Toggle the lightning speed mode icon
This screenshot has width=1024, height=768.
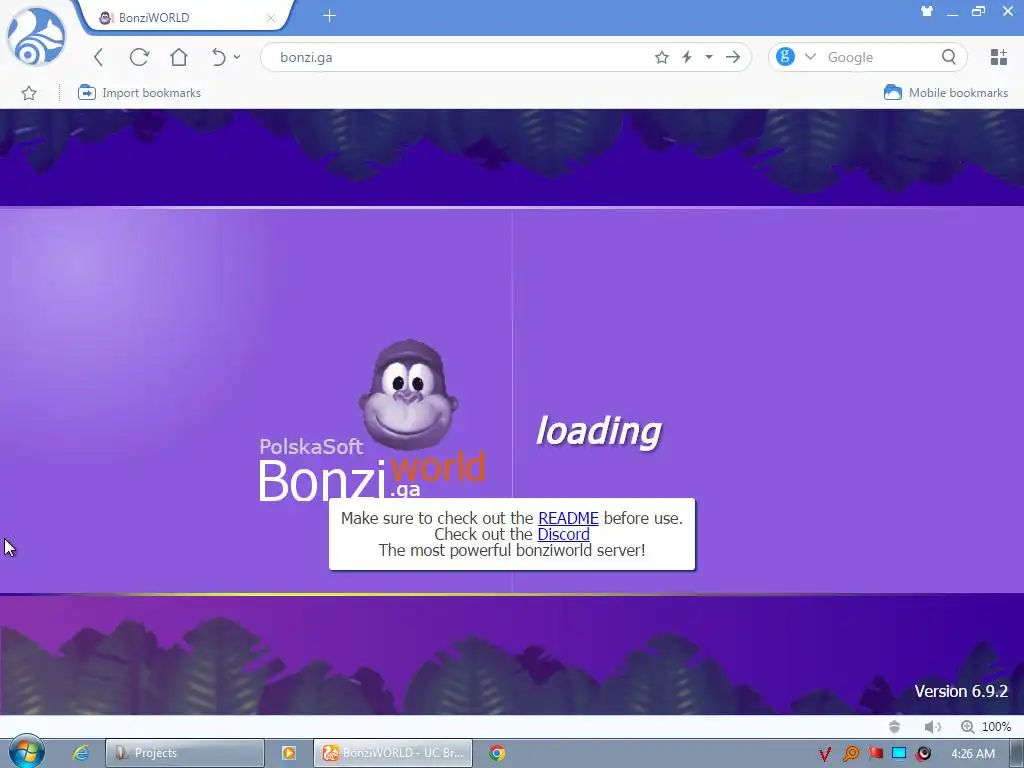point(687,57)
